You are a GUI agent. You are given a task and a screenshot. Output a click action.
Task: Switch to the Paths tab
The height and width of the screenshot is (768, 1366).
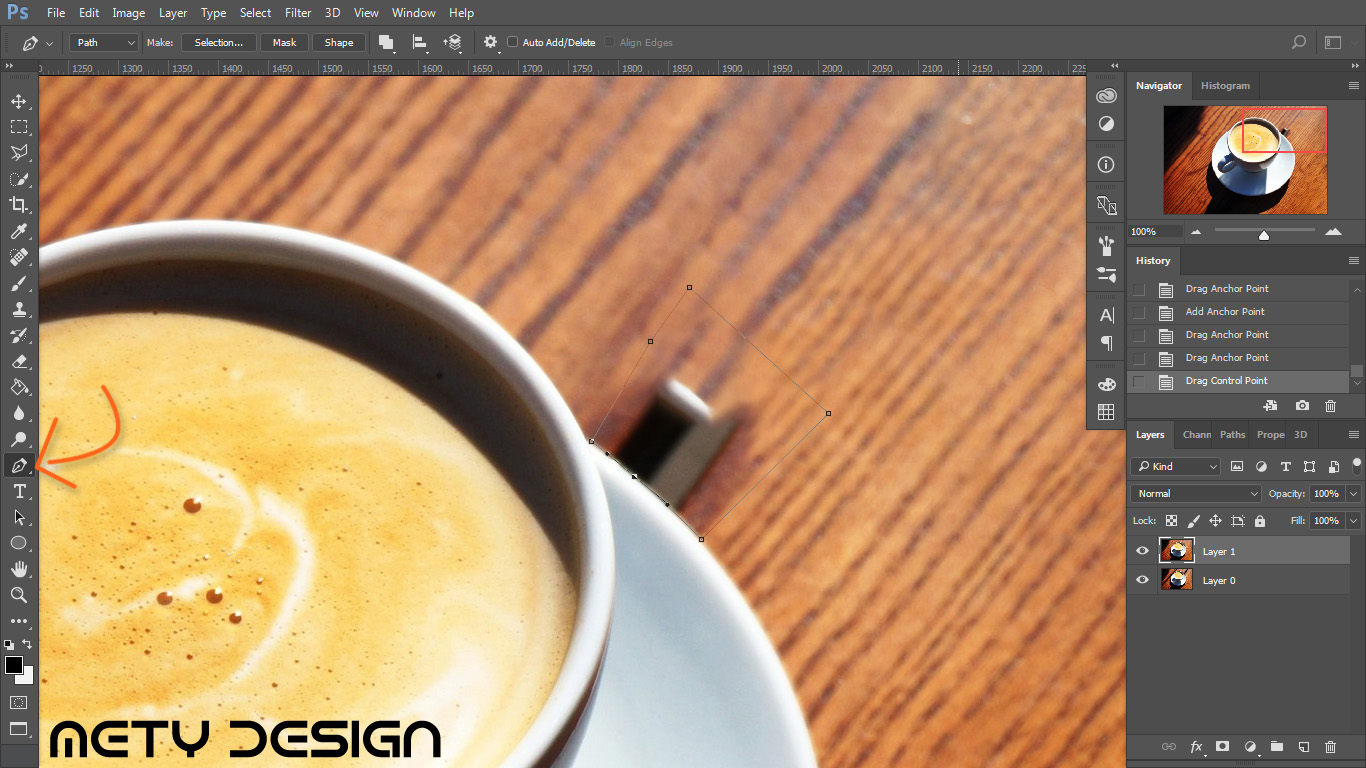(x=1232, y=435)
